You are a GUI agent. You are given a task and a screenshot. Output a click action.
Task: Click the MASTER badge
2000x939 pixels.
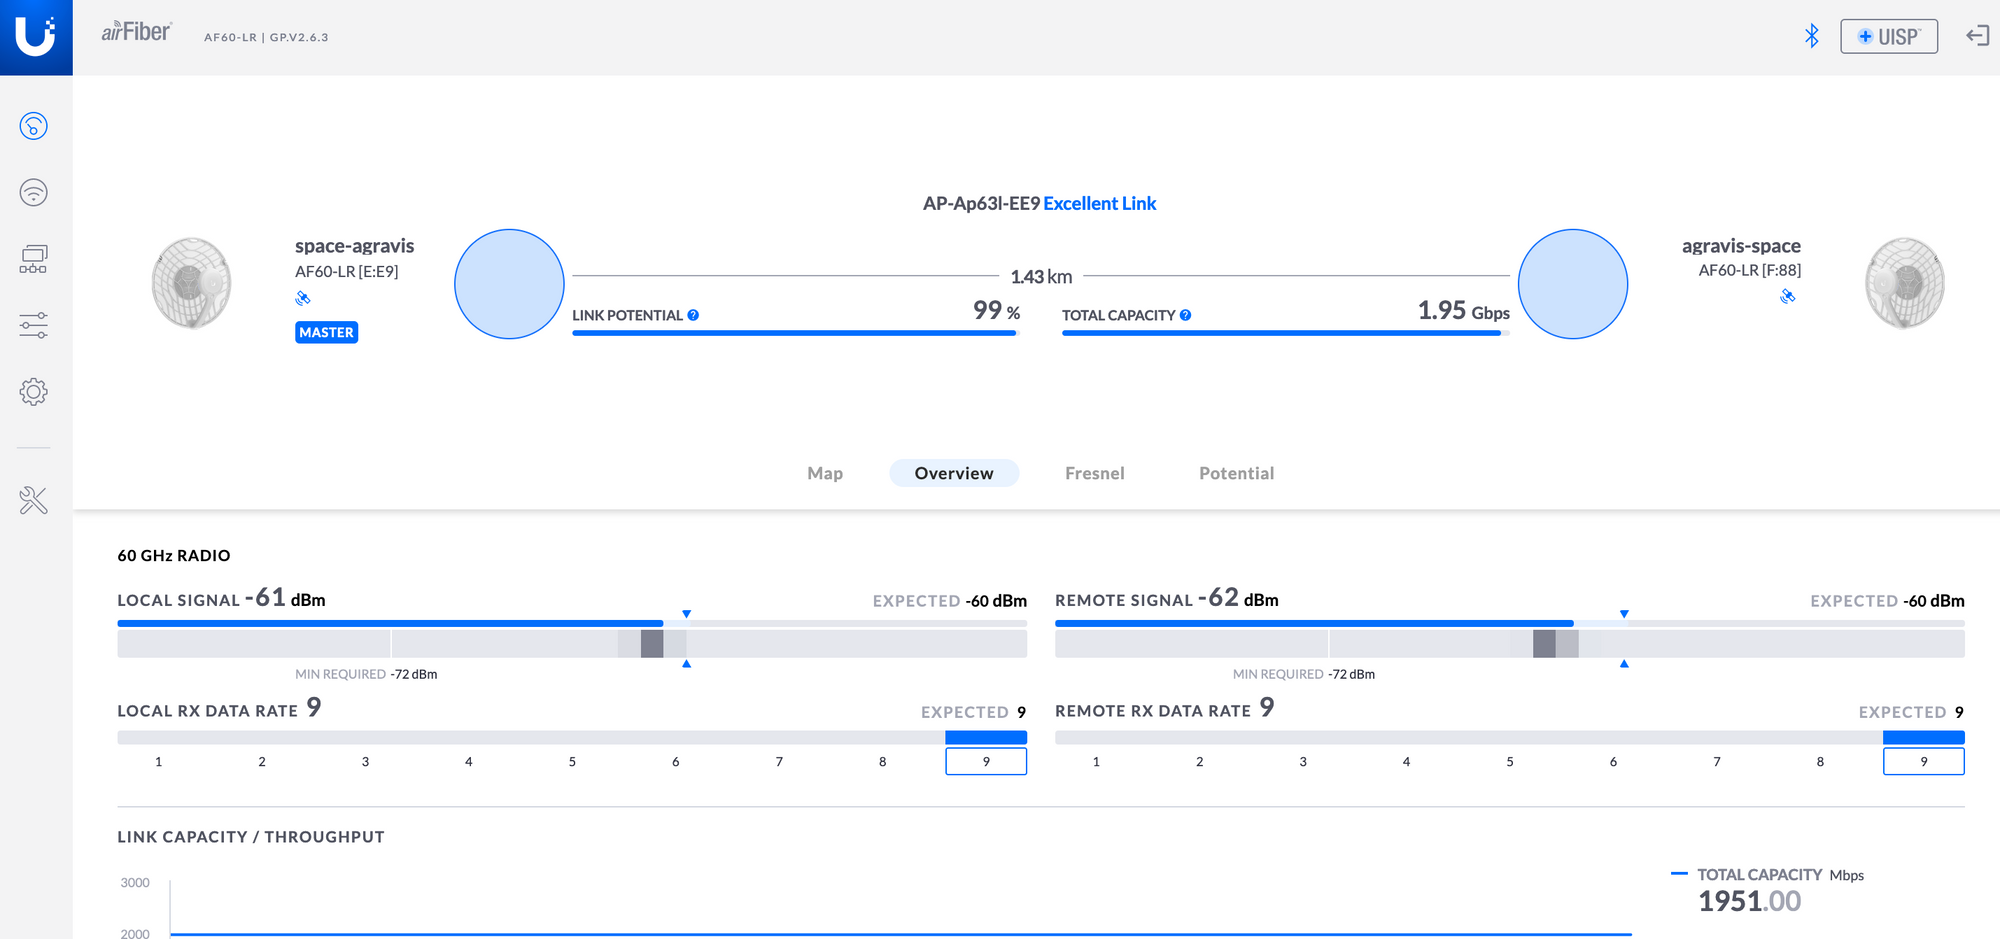point(327,332)
